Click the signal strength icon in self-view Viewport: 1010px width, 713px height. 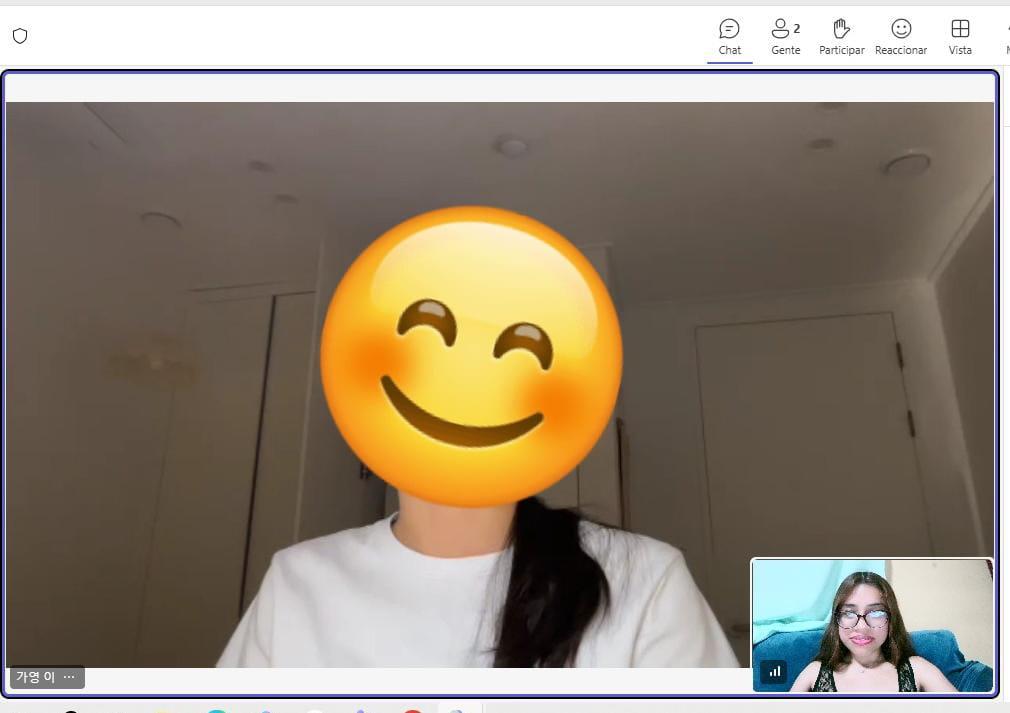774,672
